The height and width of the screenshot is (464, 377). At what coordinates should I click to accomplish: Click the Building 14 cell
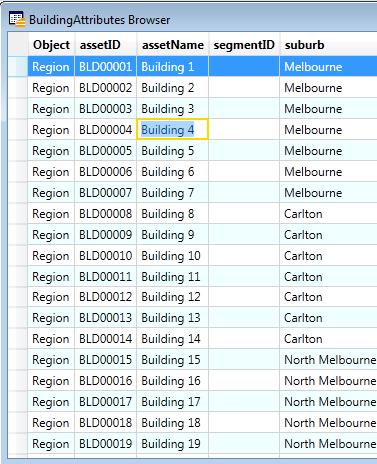(x=173, y=339)
